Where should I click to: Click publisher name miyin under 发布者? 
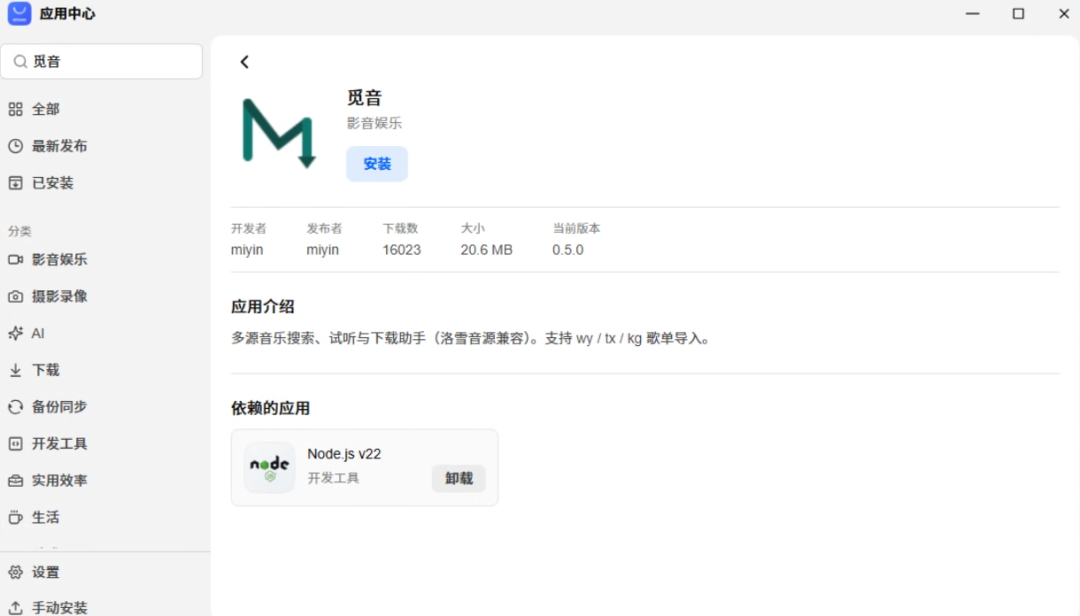click(x=322, y=249)
